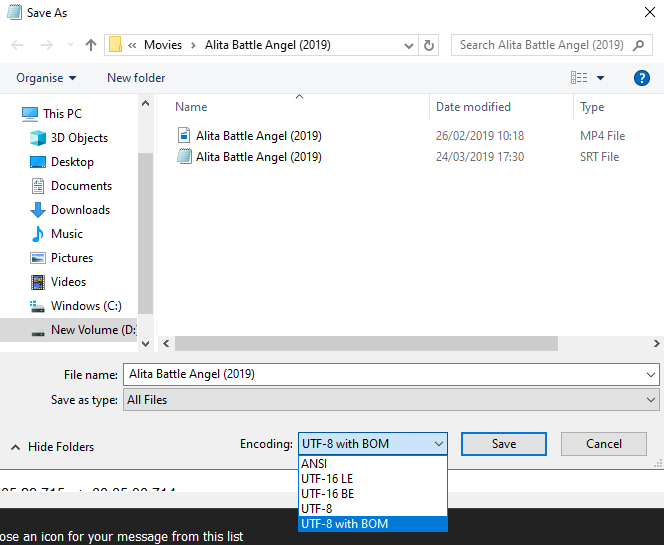Open the Save as type dropdown
The width and height of the screenshot is (664, 545).
pos(390,400)
